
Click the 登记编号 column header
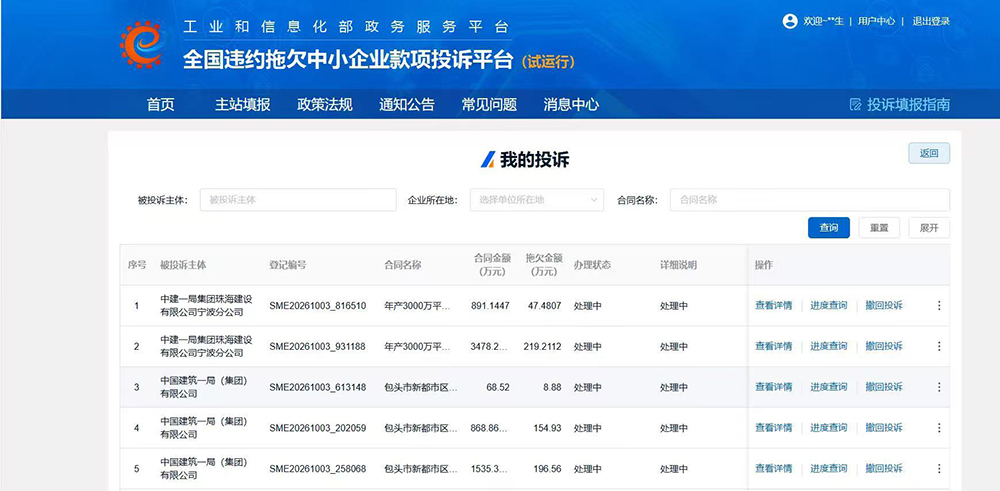pyautogui.click(x=288, y=265)
